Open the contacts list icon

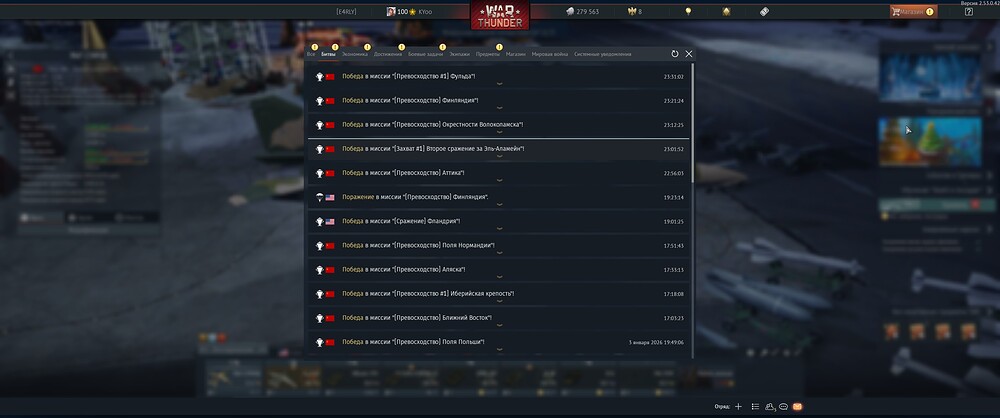pos(755,407)
